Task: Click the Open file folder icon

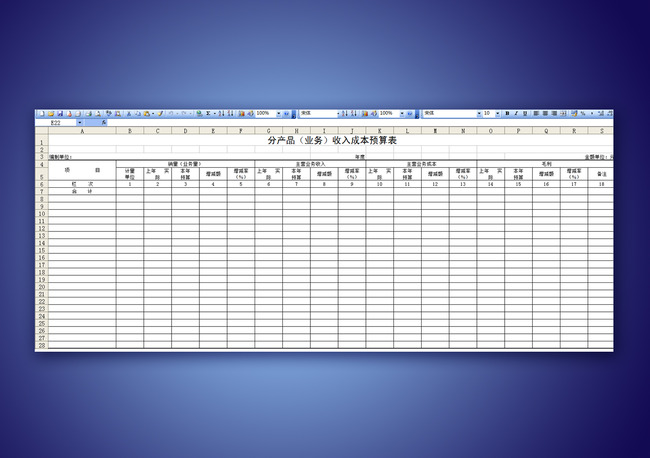Action: point(51,114)
